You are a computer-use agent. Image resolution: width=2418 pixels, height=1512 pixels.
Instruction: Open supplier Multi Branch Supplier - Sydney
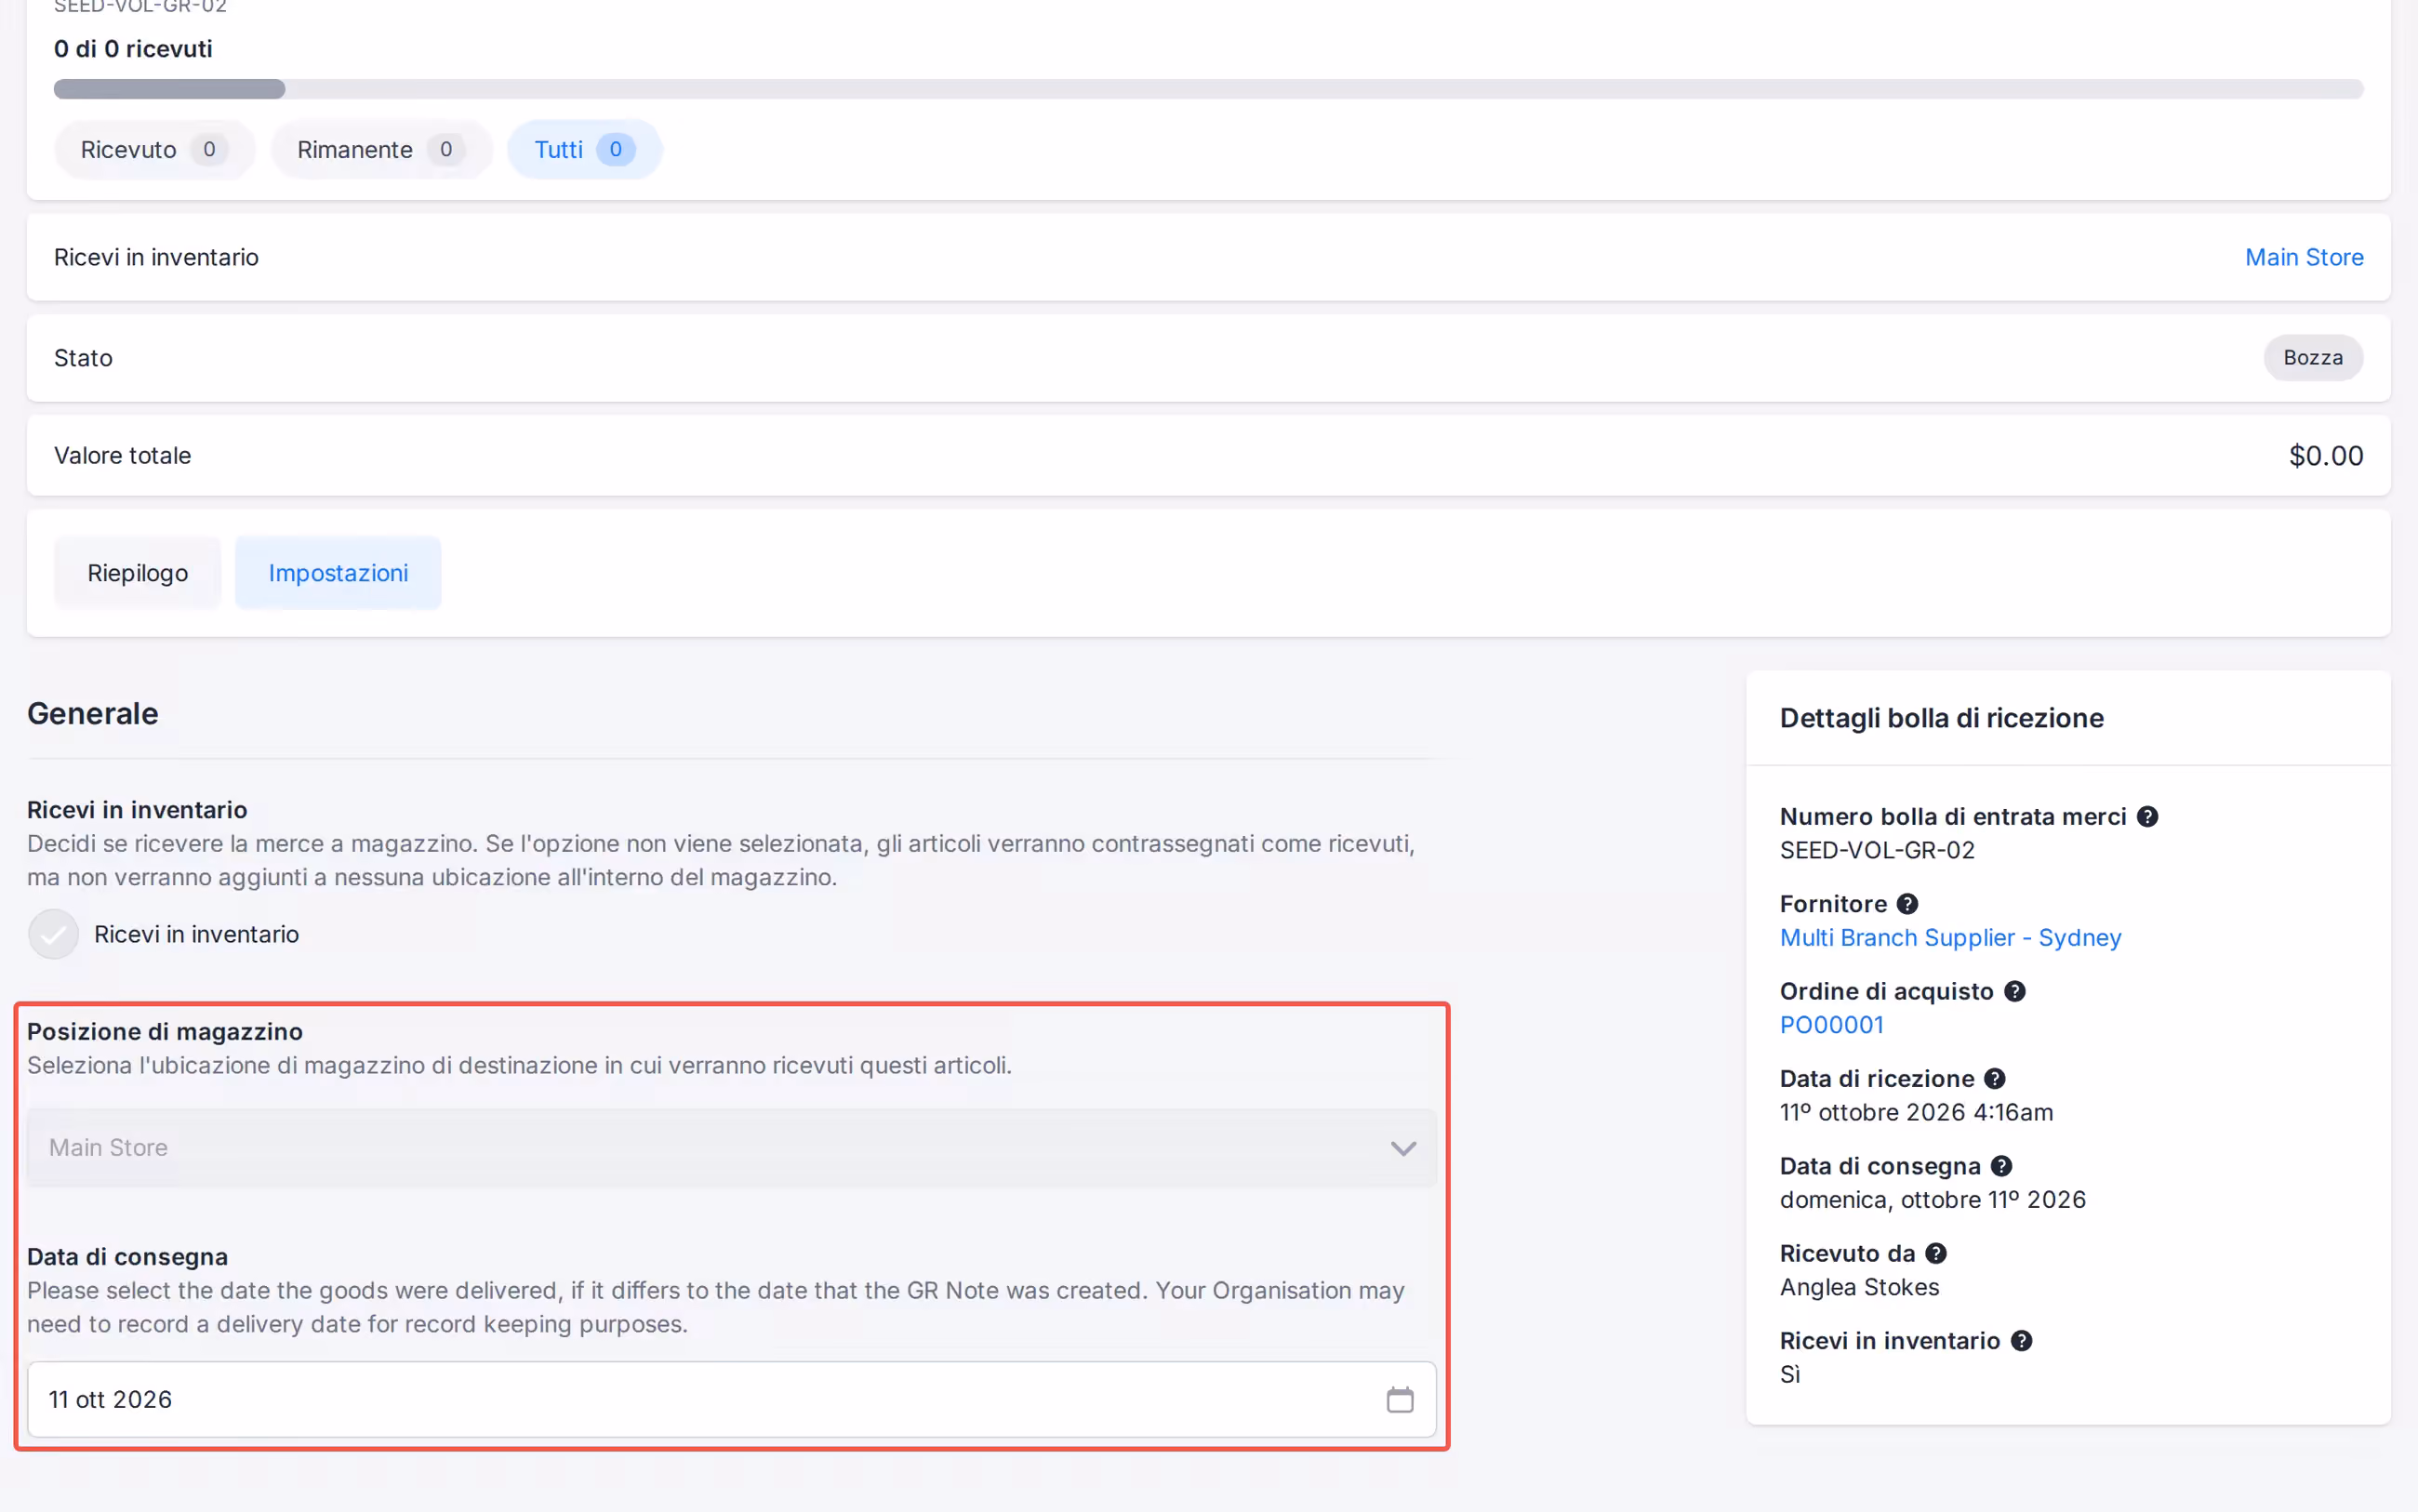(1950, 938)
